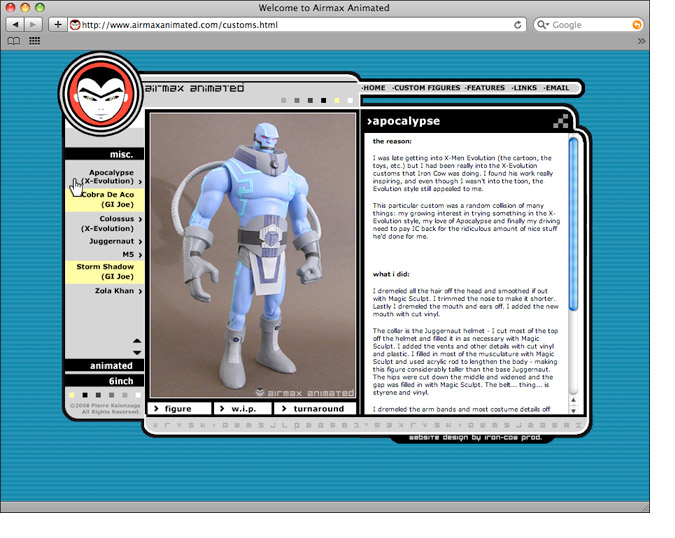The image size is (675, 538).
Task: Reload the page with the refresh icon
Action: tap(517, 25)
